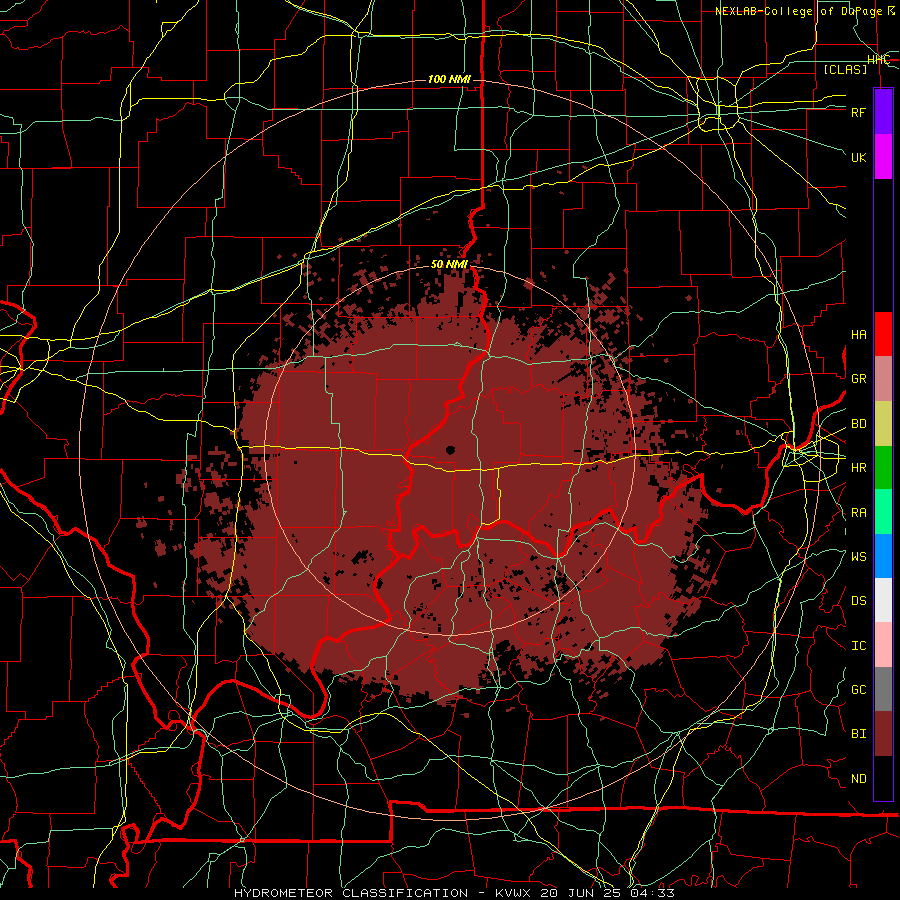Click the WS blue legend swatch
Viewport: 900px width, 900px height.
pyautogui.click(x=883, y=556)
